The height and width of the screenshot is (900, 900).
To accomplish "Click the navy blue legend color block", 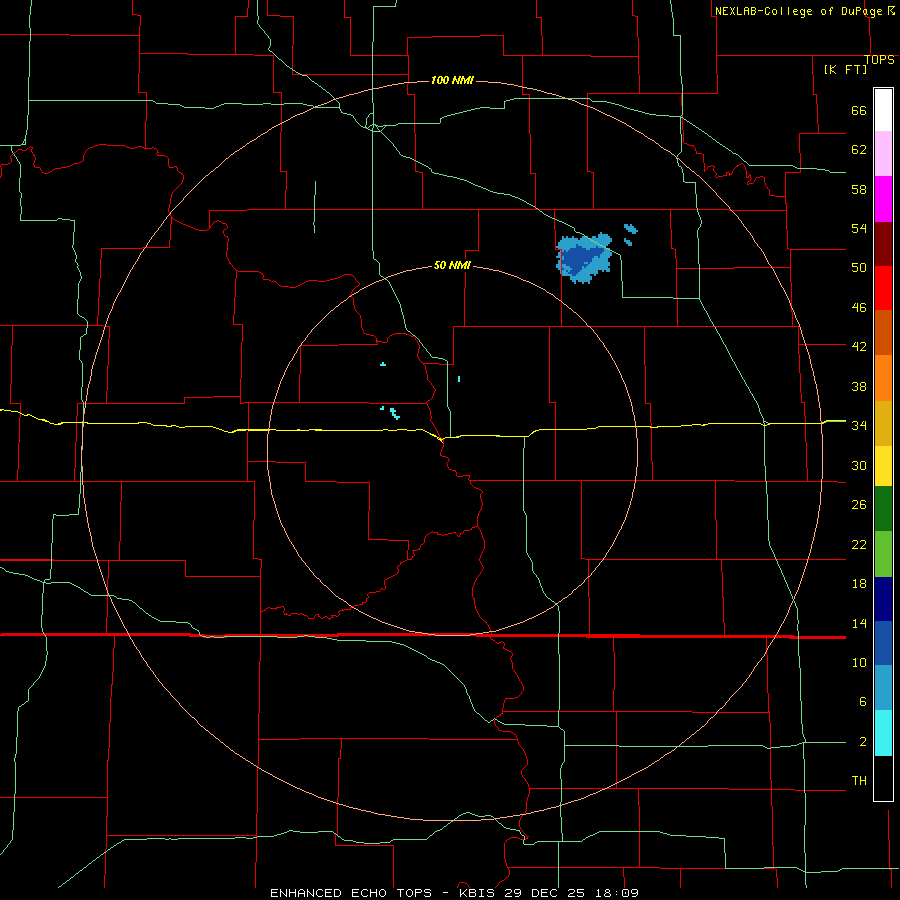I will (883, 599).
